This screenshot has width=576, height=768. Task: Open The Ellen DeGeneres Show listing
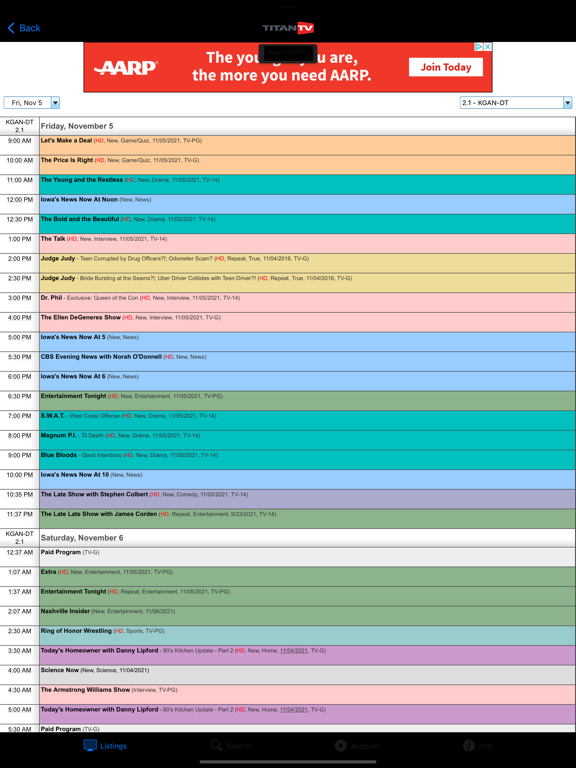point(307,322)
